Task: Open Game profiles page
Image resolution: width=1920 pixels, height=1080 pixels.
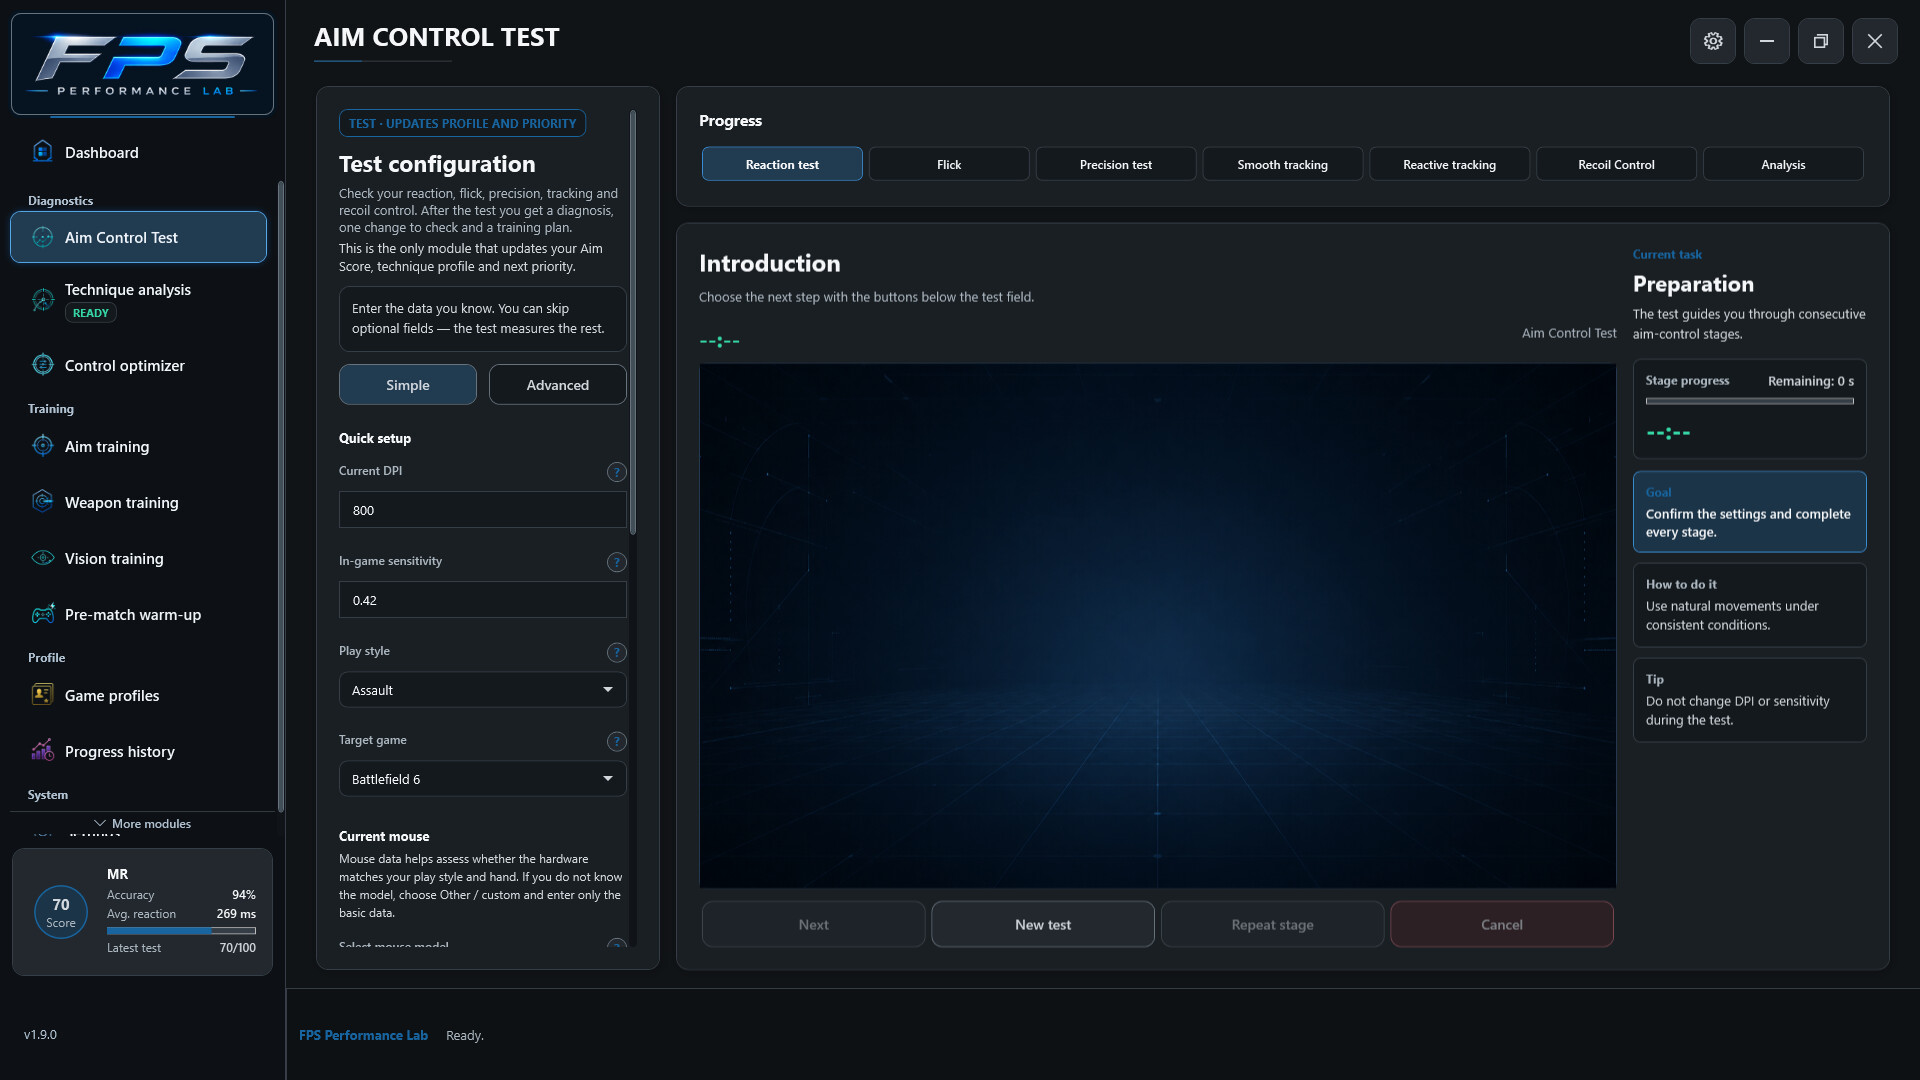Action: point(138,695)
